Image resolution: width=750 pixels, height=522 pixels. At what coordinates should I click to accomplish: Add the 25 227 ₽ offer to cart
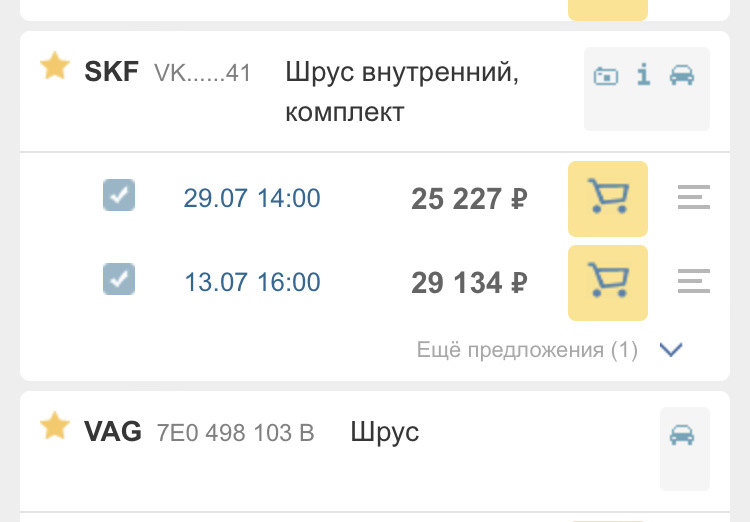click(608, 199)
